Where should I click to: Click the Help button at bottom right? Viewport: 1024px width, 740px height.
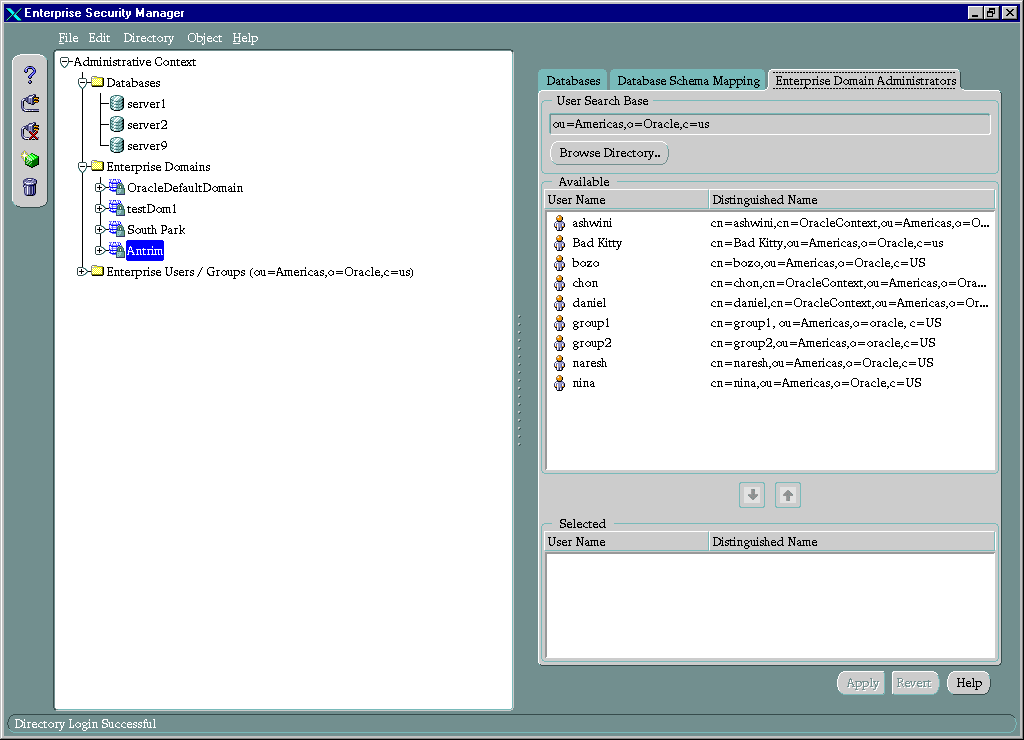pos(968,683)
